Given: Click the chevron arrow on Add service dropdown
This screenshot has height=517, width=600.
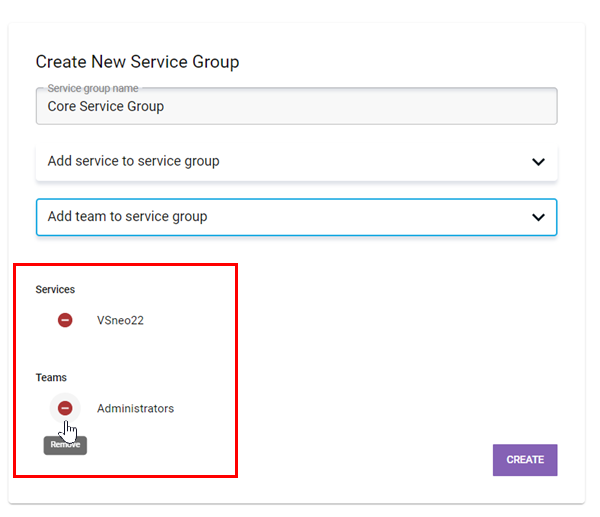Looking at the screenshot, I should pyautogui.click(x=538, y=162).
